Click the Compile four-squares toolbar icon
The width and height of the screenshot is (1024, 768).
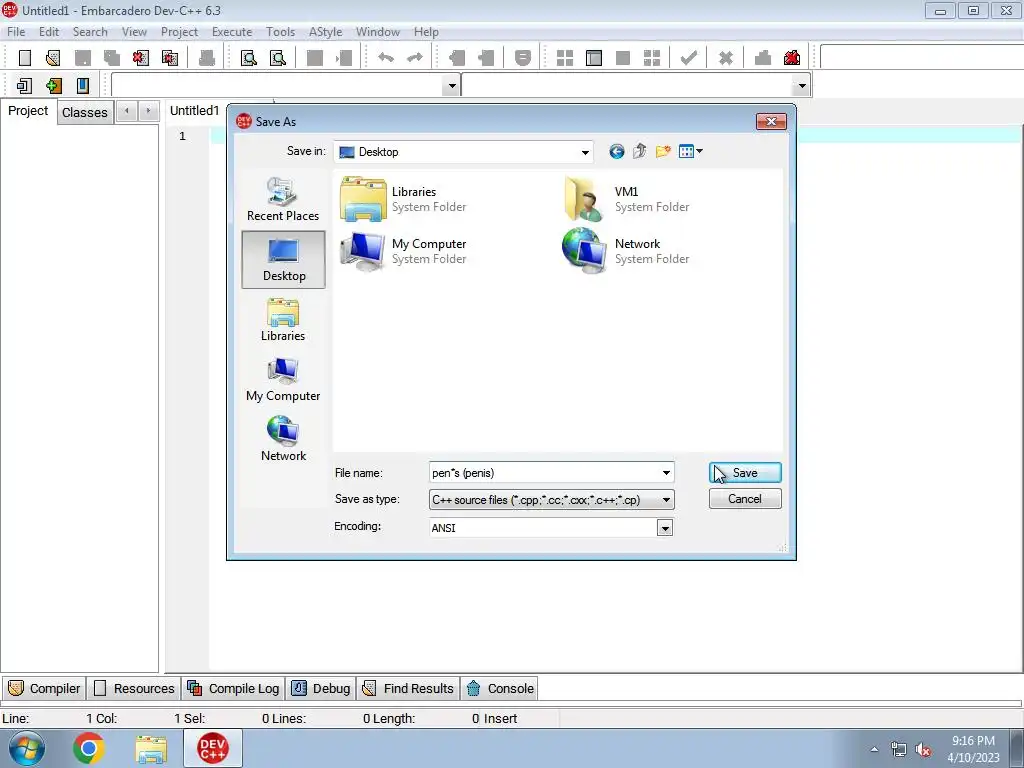(x=565, y=58)
